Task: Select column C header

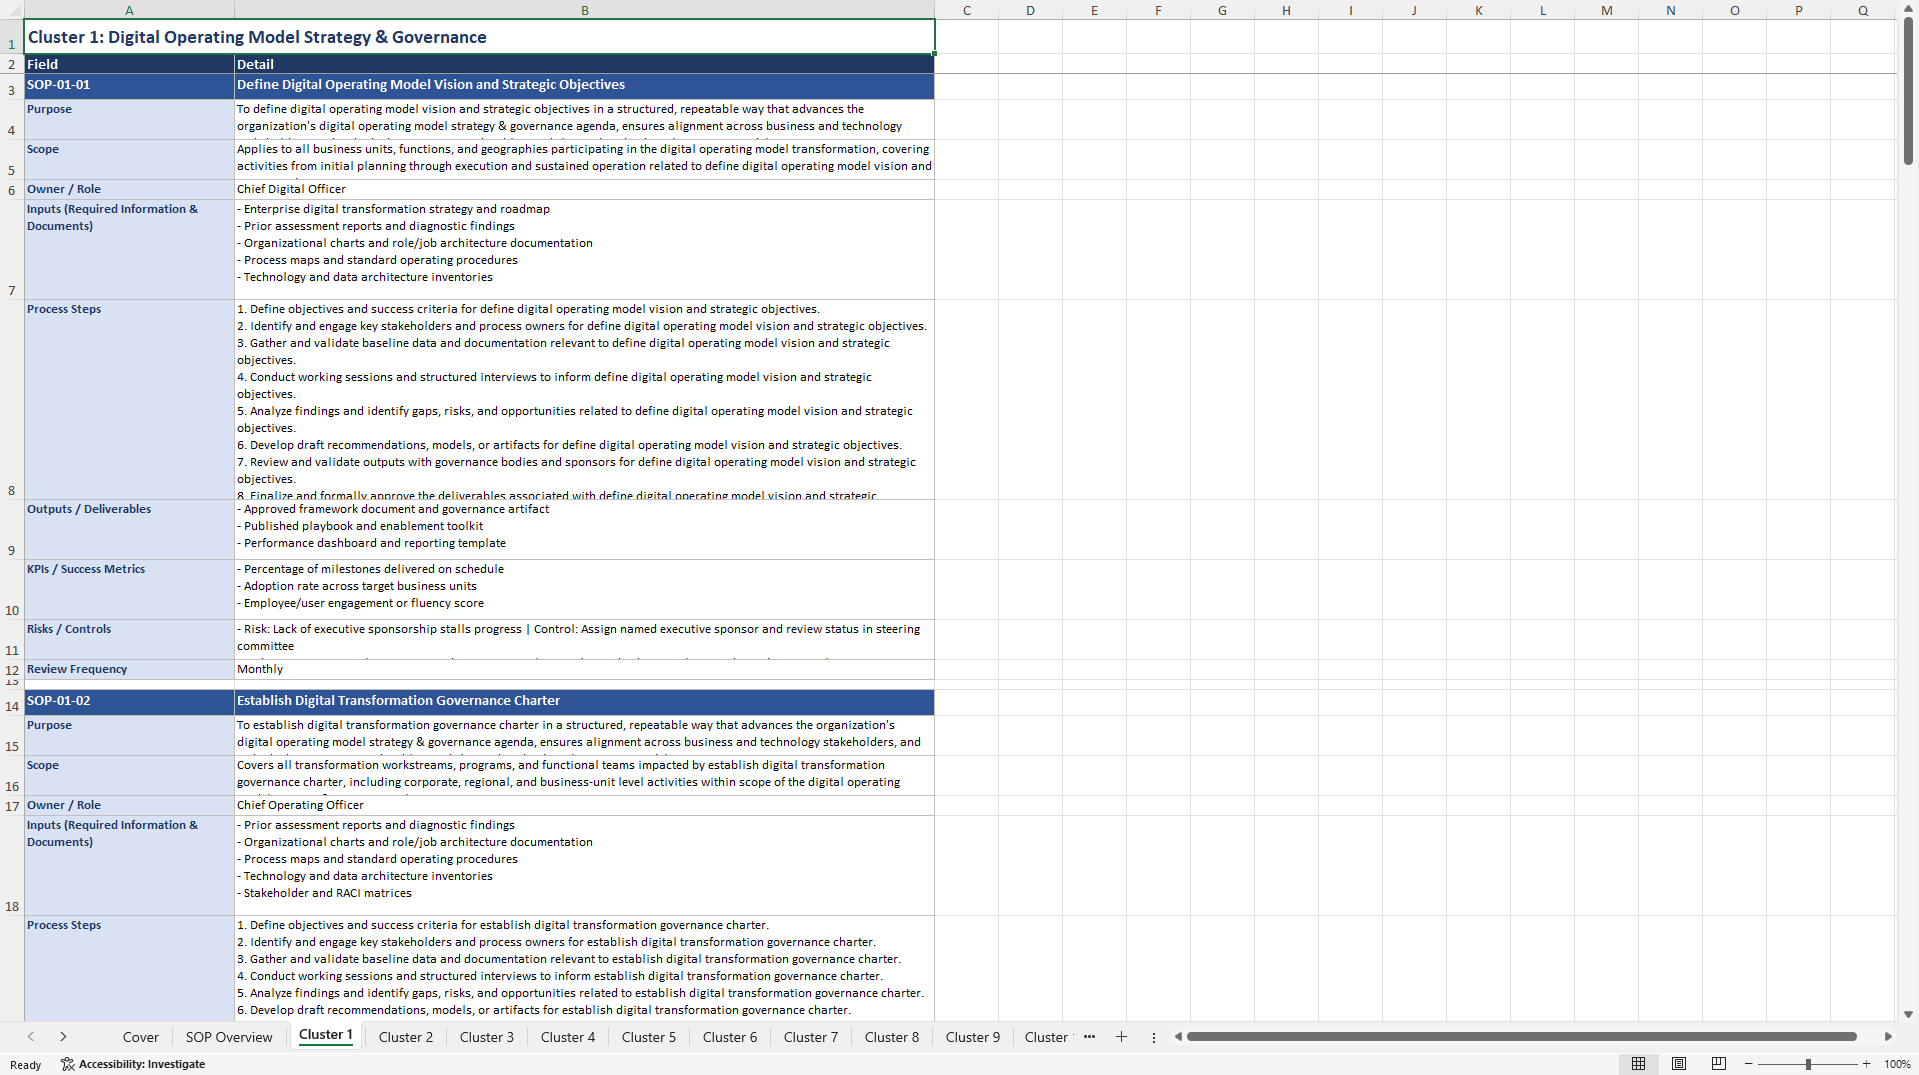Action: pyautogui.click(x=967, y=10)
